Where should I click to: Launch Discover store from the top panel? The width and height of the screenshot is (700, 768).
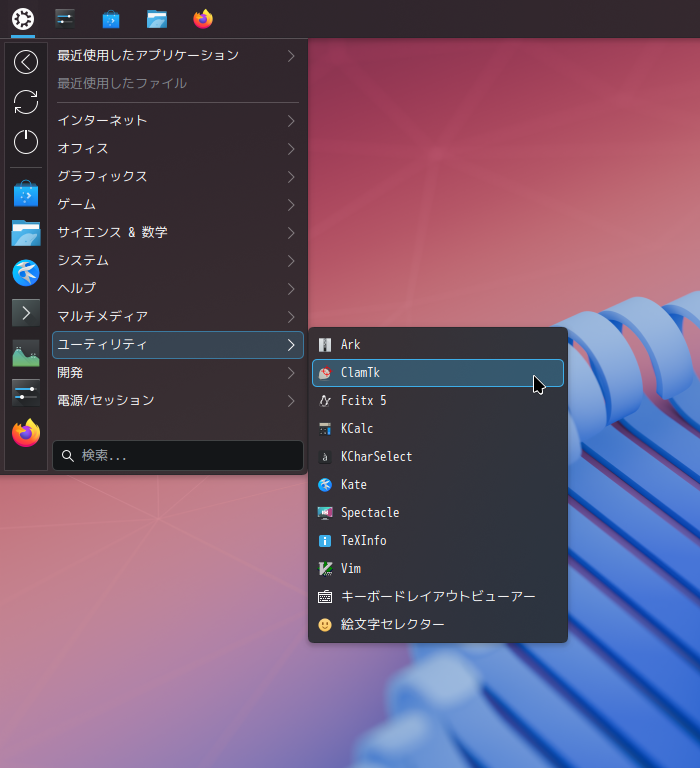point(111,20)
